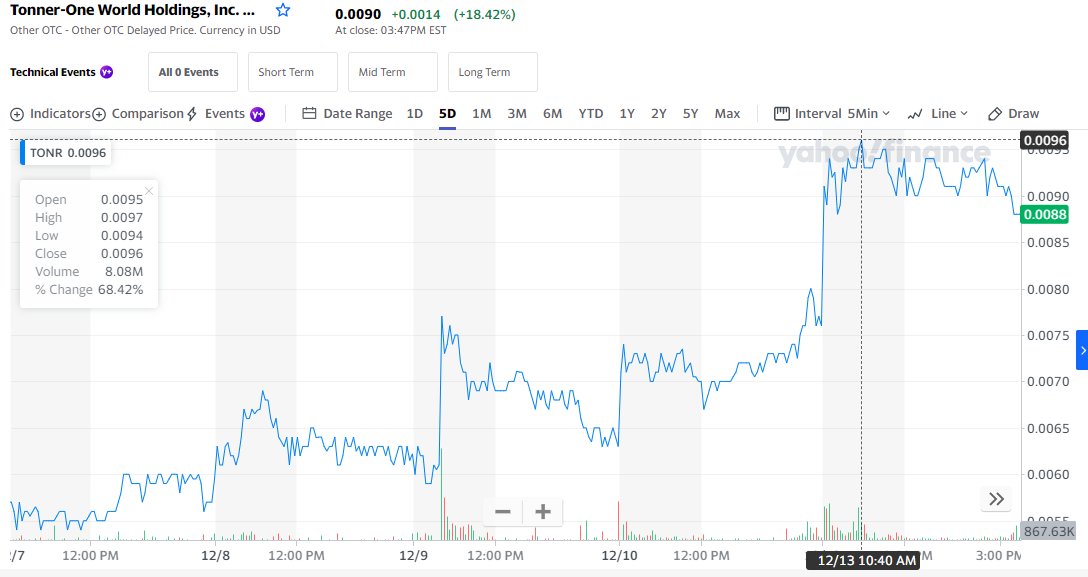Click the Line chart type icon
This screenshot has width=1088, height=577.
click(915, 114)
